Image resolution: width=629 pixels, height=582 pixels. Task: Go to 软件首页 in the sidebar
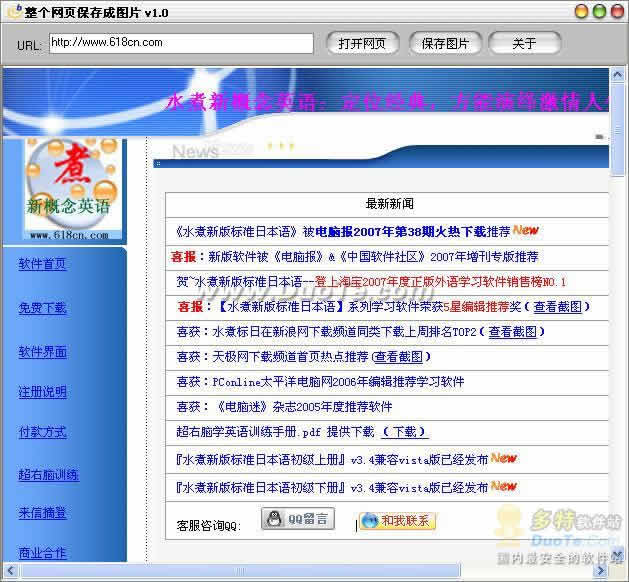coord(42,264)
